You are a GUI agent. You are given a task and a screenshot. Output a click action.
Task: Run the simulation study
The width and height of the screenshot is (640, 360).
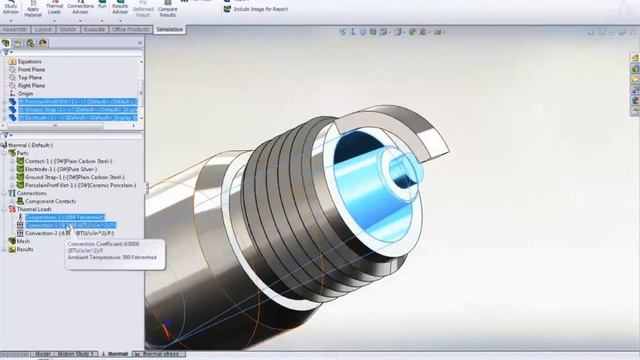[102, 5]
